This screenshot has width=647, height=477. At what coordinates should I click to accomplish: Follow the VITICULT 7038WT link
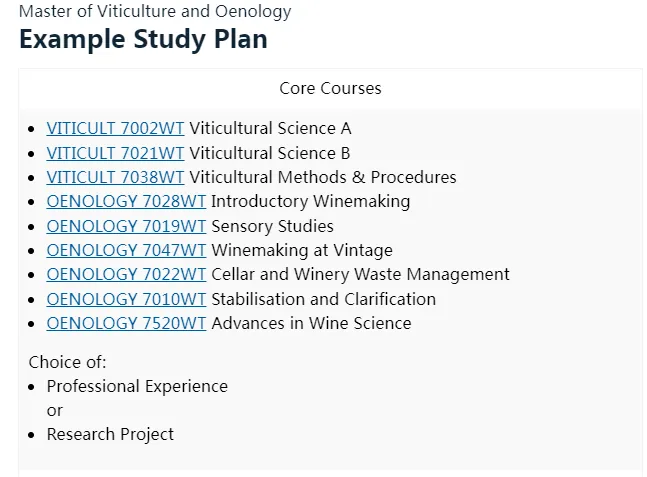click(x=115, y=177)
